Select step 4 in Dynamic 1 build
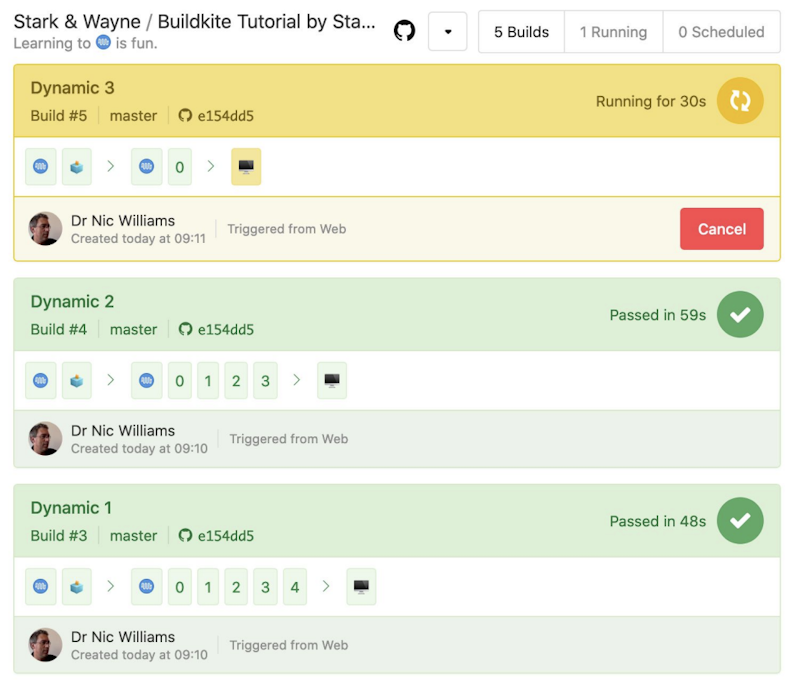 tap(294, 587)
